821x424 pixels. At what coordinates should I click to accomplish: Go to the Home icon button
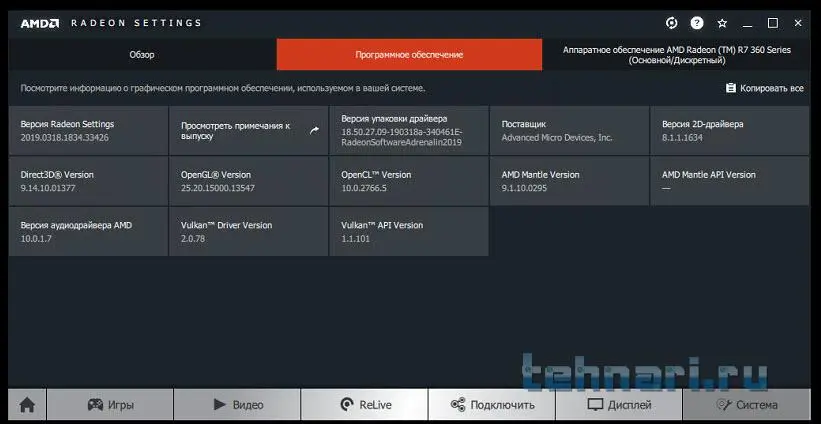(x=27, y=405)
